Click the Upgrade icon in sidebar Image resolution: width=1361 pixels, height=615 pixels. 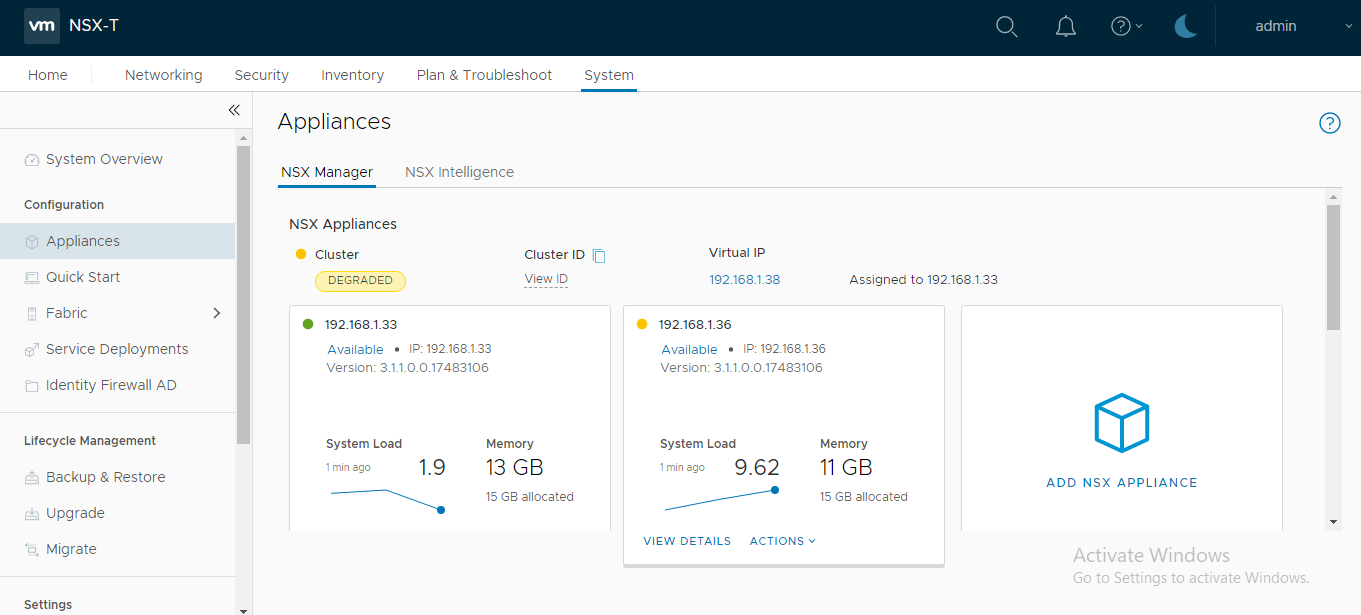click(32, 514)
